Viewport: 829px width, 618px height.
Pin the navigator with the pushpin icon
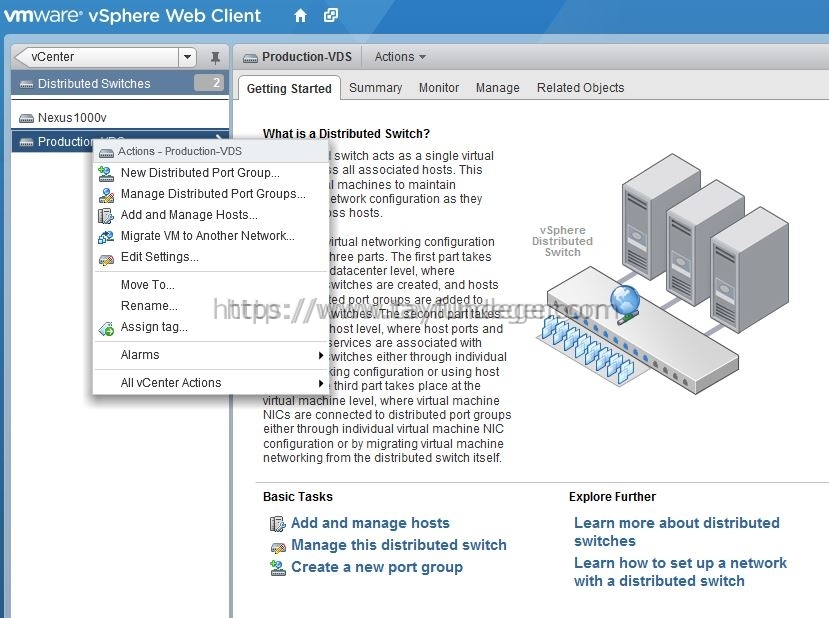click(215, 57)
